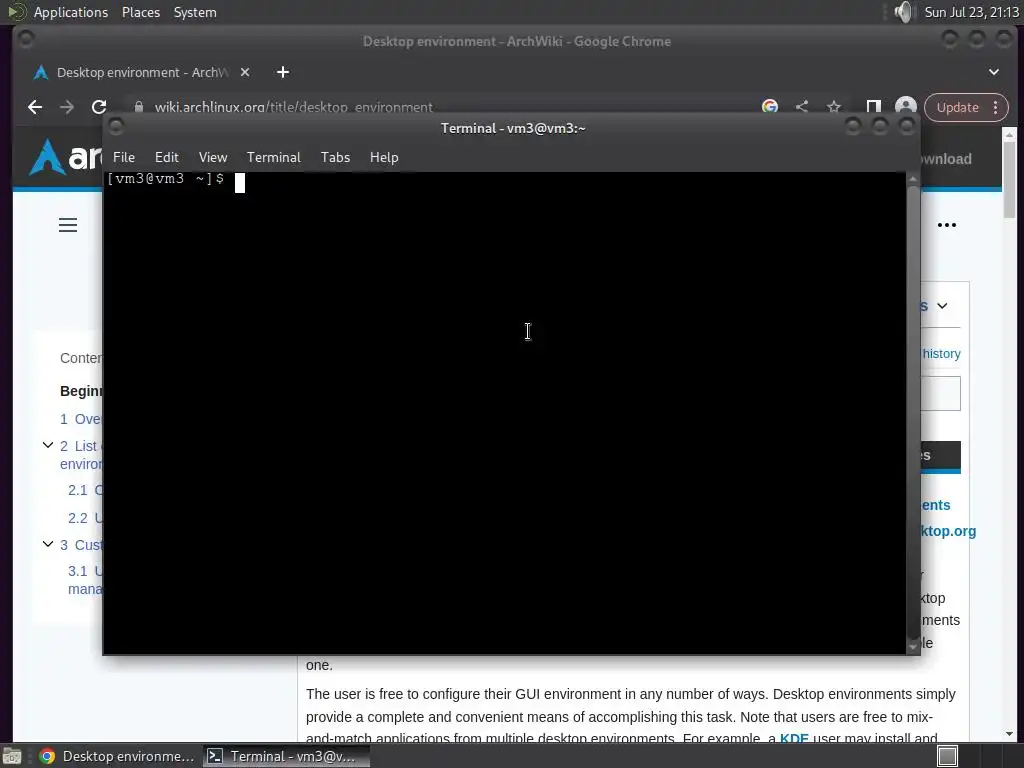Click the Arch Linux logo in Chrome
Image resolution: width=1024 pixels, height=768 pixels.
tap(65, 158)
